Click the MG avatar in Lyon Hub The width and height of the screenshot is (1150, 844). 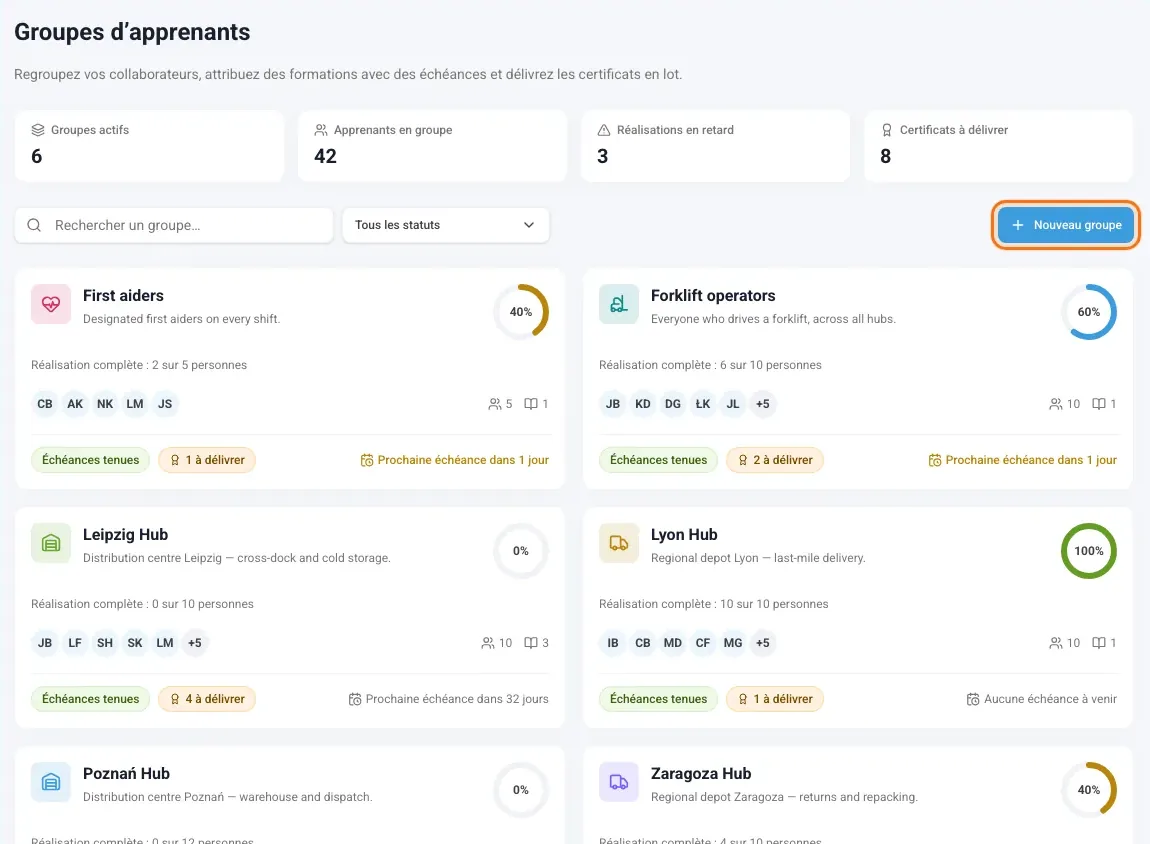click(733, 643)
